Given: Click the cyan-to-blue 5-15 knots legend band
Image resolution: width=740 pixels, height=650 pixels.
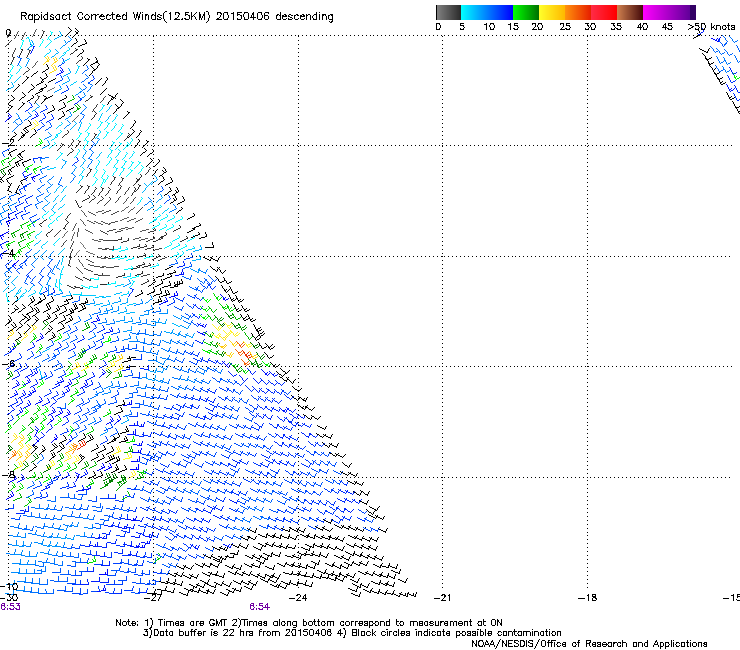Looking at the screenshot, I should [x=487, y=12].
